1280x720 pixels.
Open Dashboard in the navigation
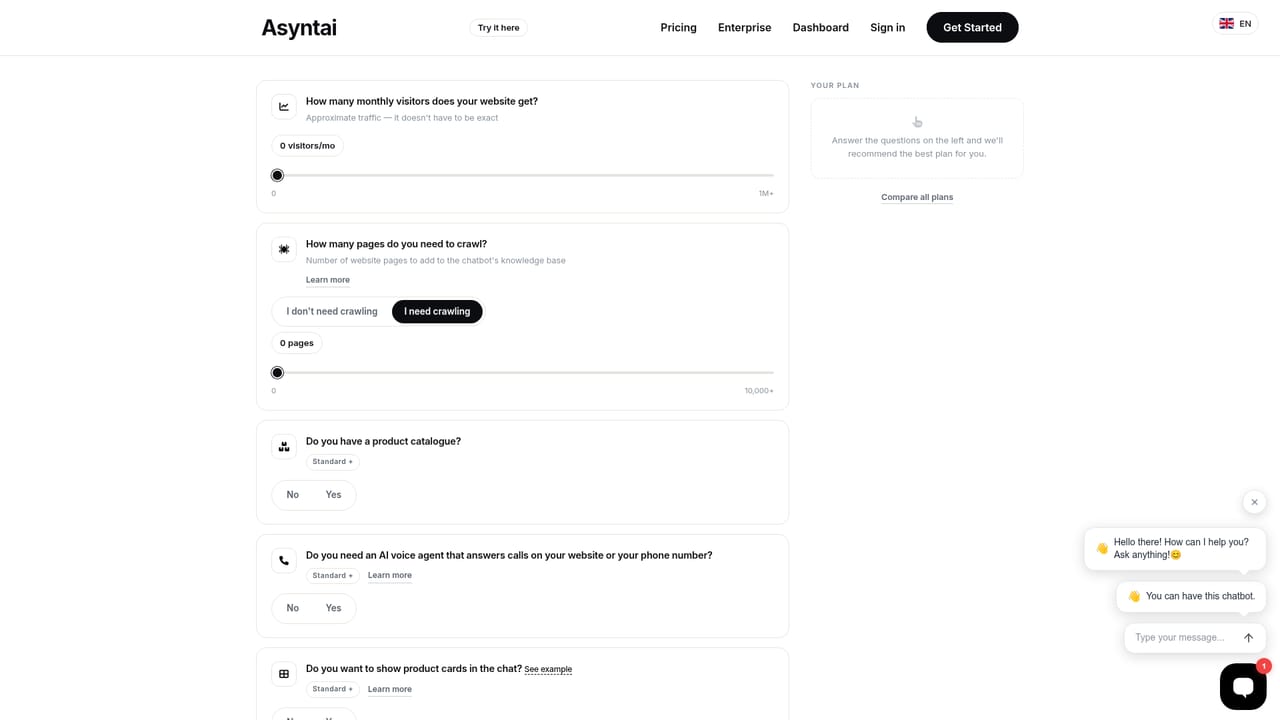tap(821, 28)
